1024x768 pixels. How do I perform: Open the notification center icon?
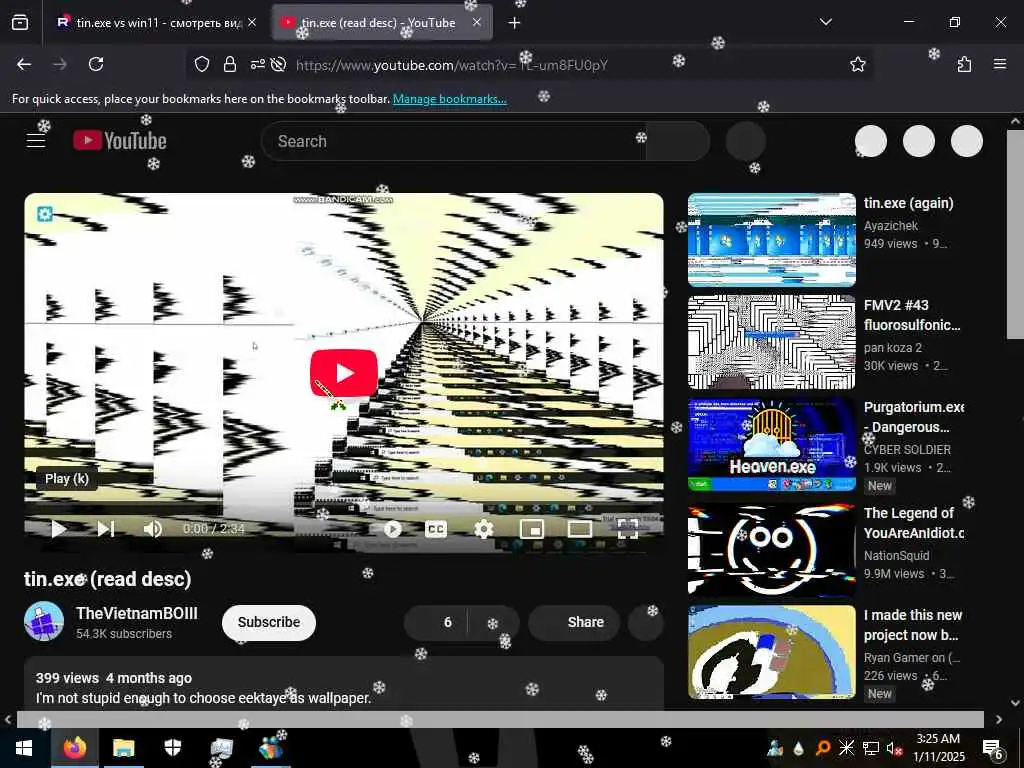(993, 748)
